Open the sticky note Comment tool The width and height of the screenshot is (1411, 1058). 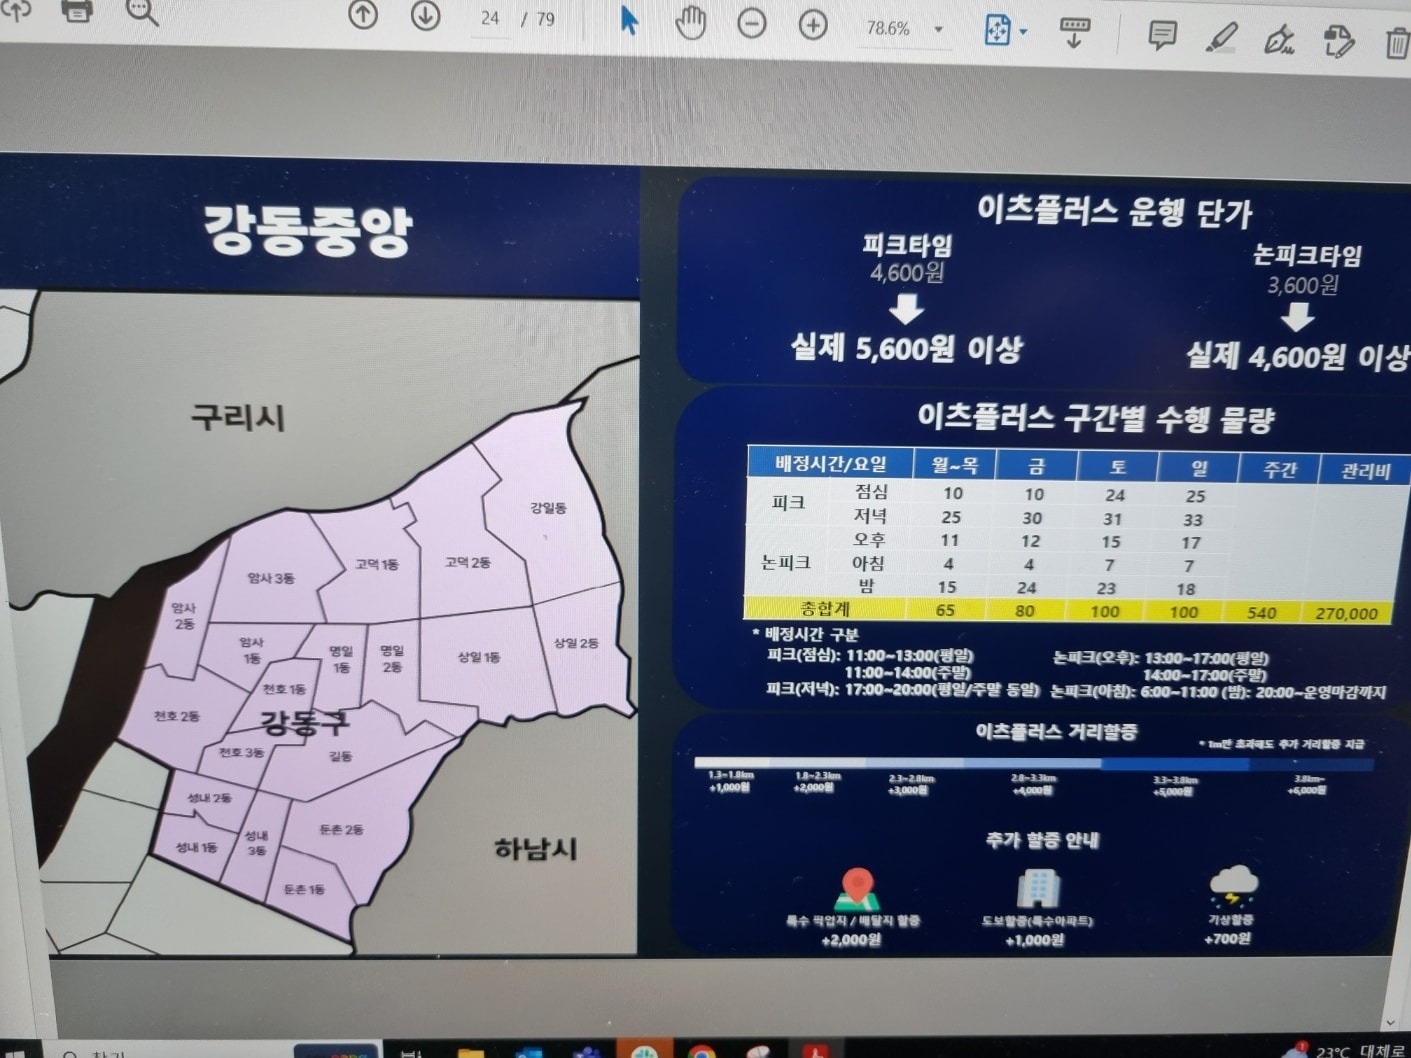coord(1160,33)
